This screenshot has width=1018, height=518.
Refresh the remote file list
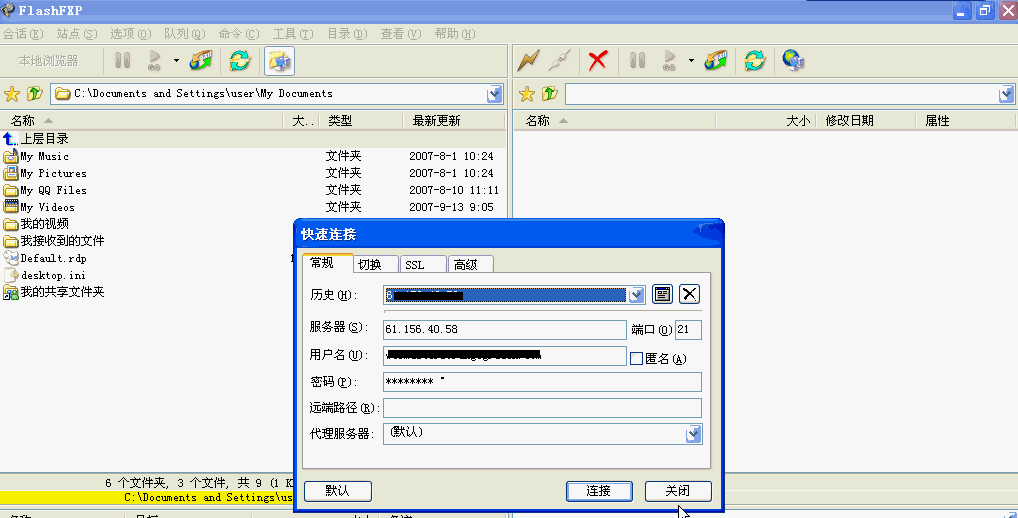(754, 61)
